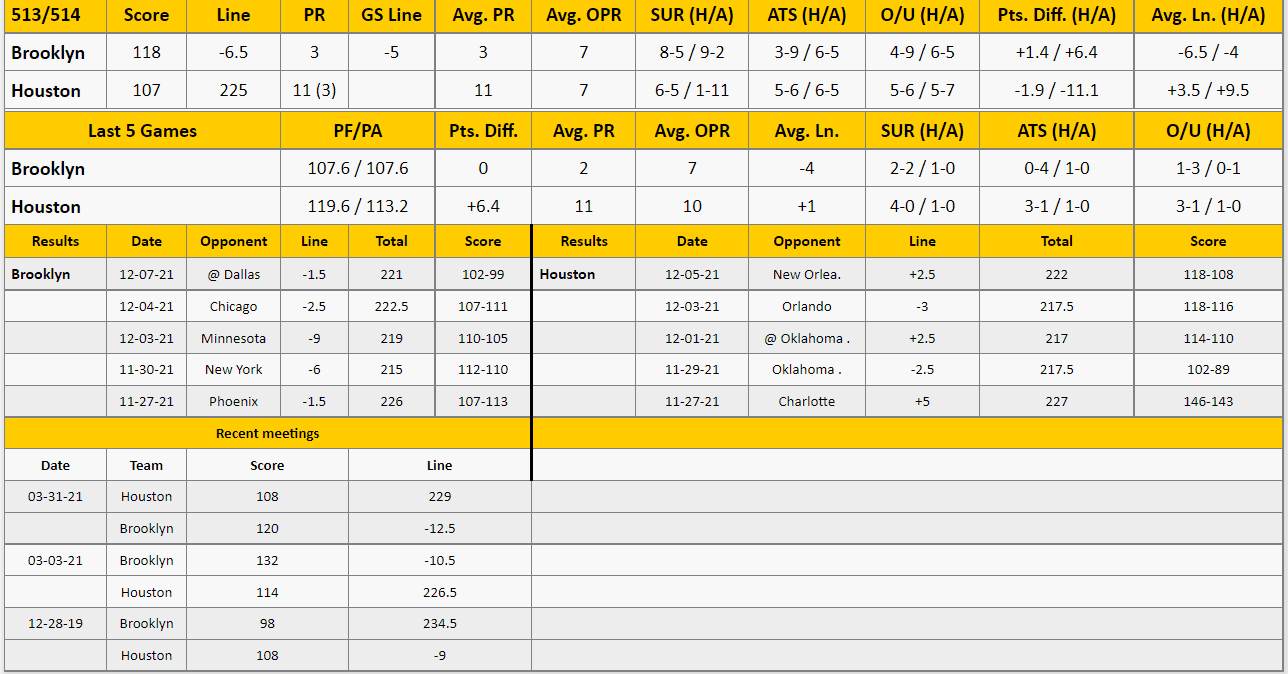Image resolution: width=1288 pixels, height=674 pixels.
Task: Click the Team column header in Recent meetings
Action: 146,465
